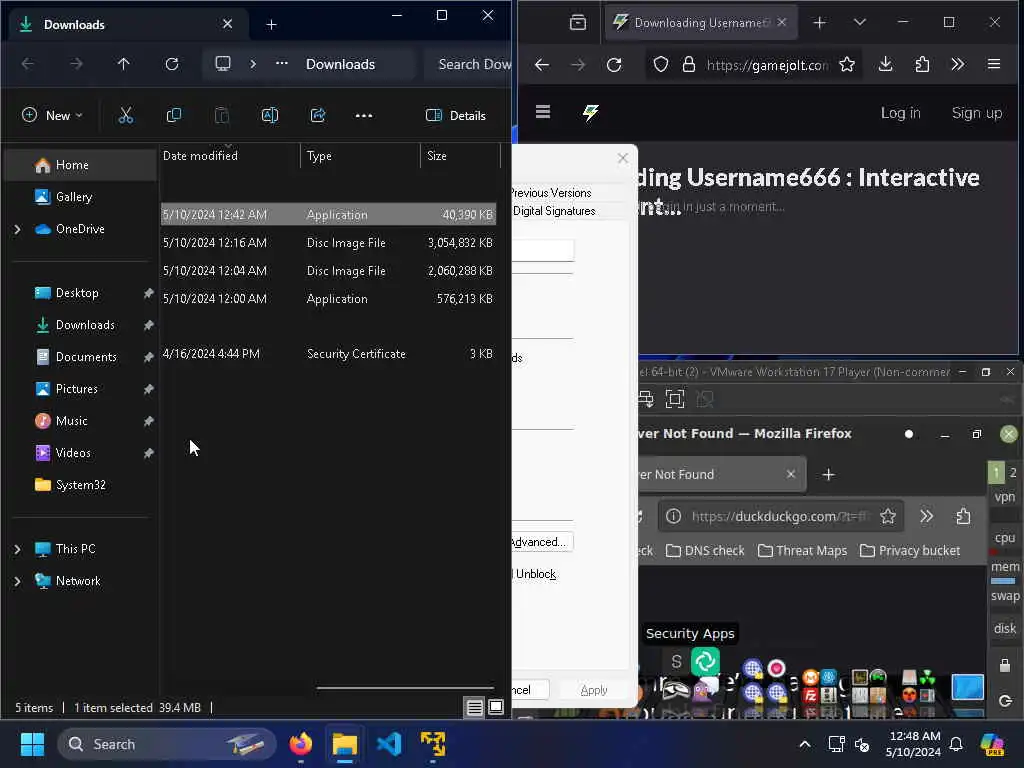Select the Downloads tab in File Explorer
The width and height of the screenshot is (1024, 768).
coord(127,24)
